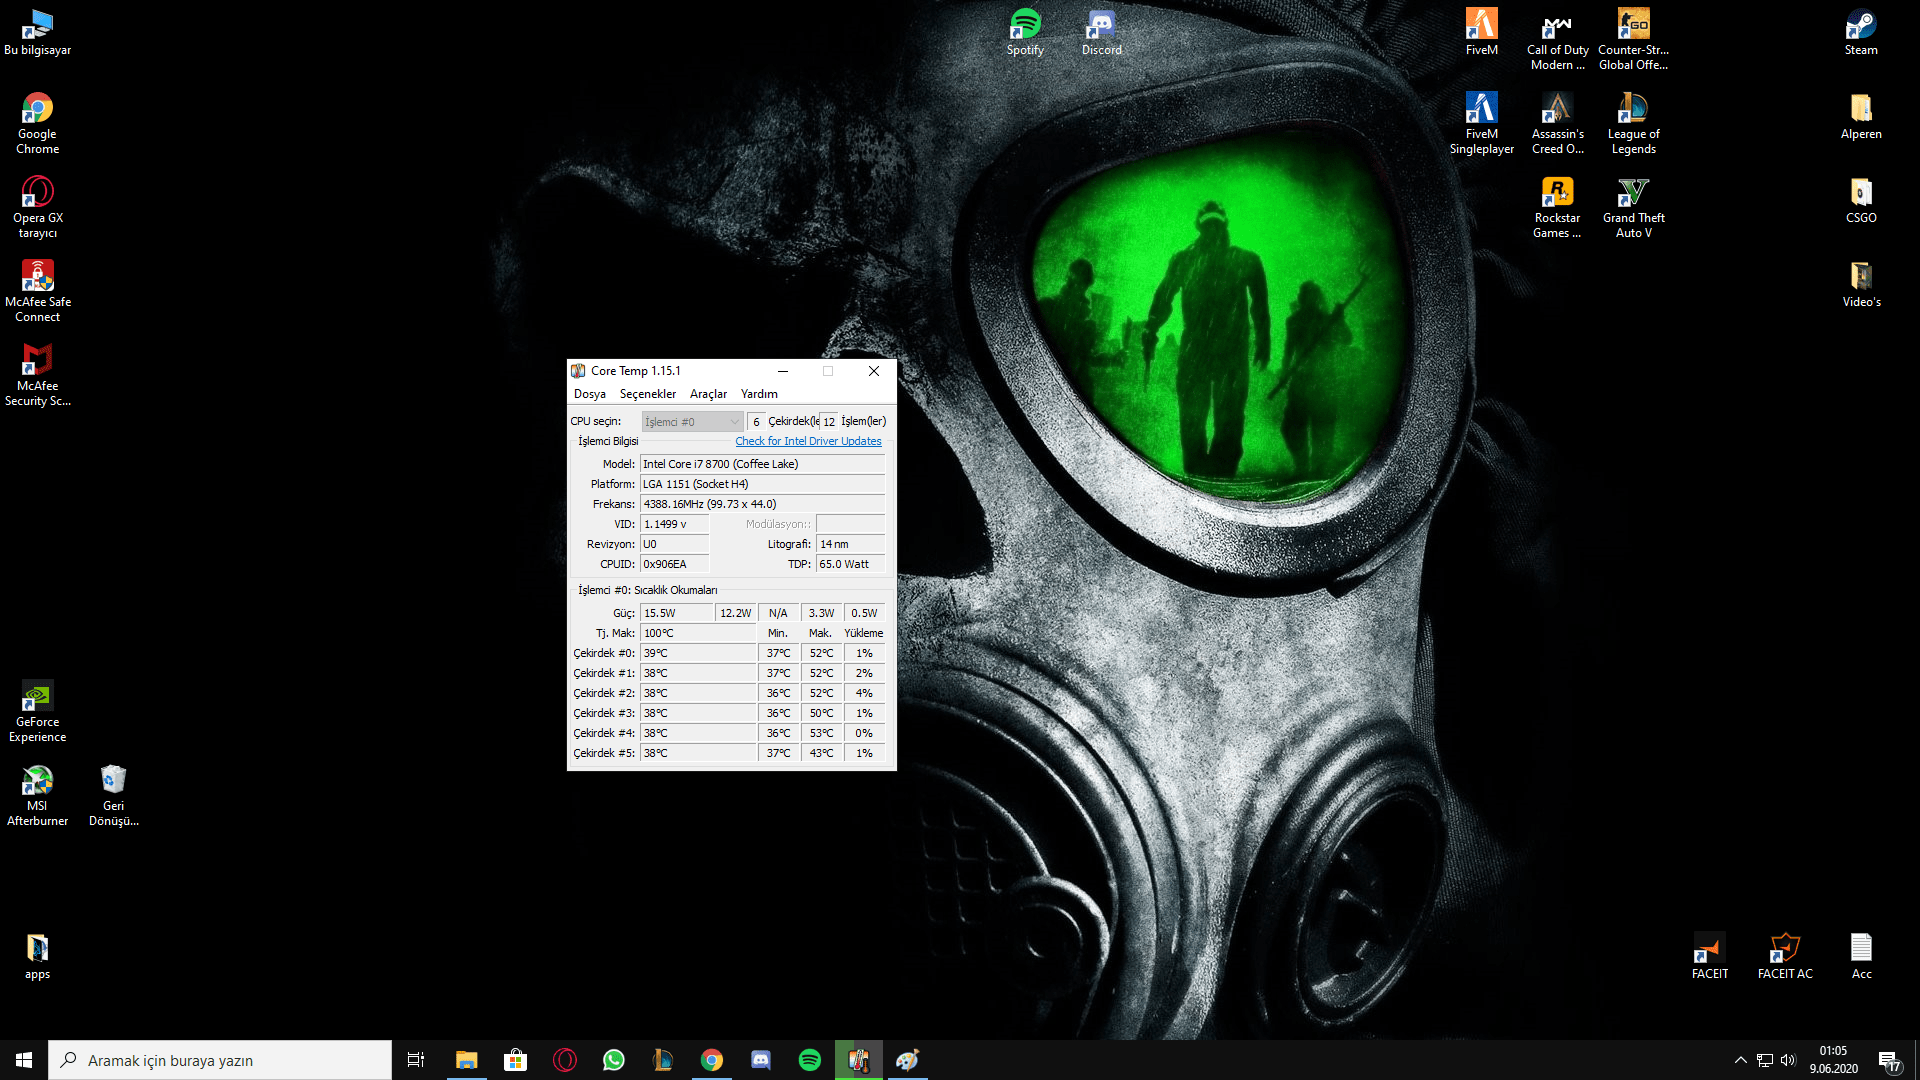Open the Dosya menu in Core Temp
This screenshot has width=1920, height=1080.
pyautogui.click(x=589, y=394)
